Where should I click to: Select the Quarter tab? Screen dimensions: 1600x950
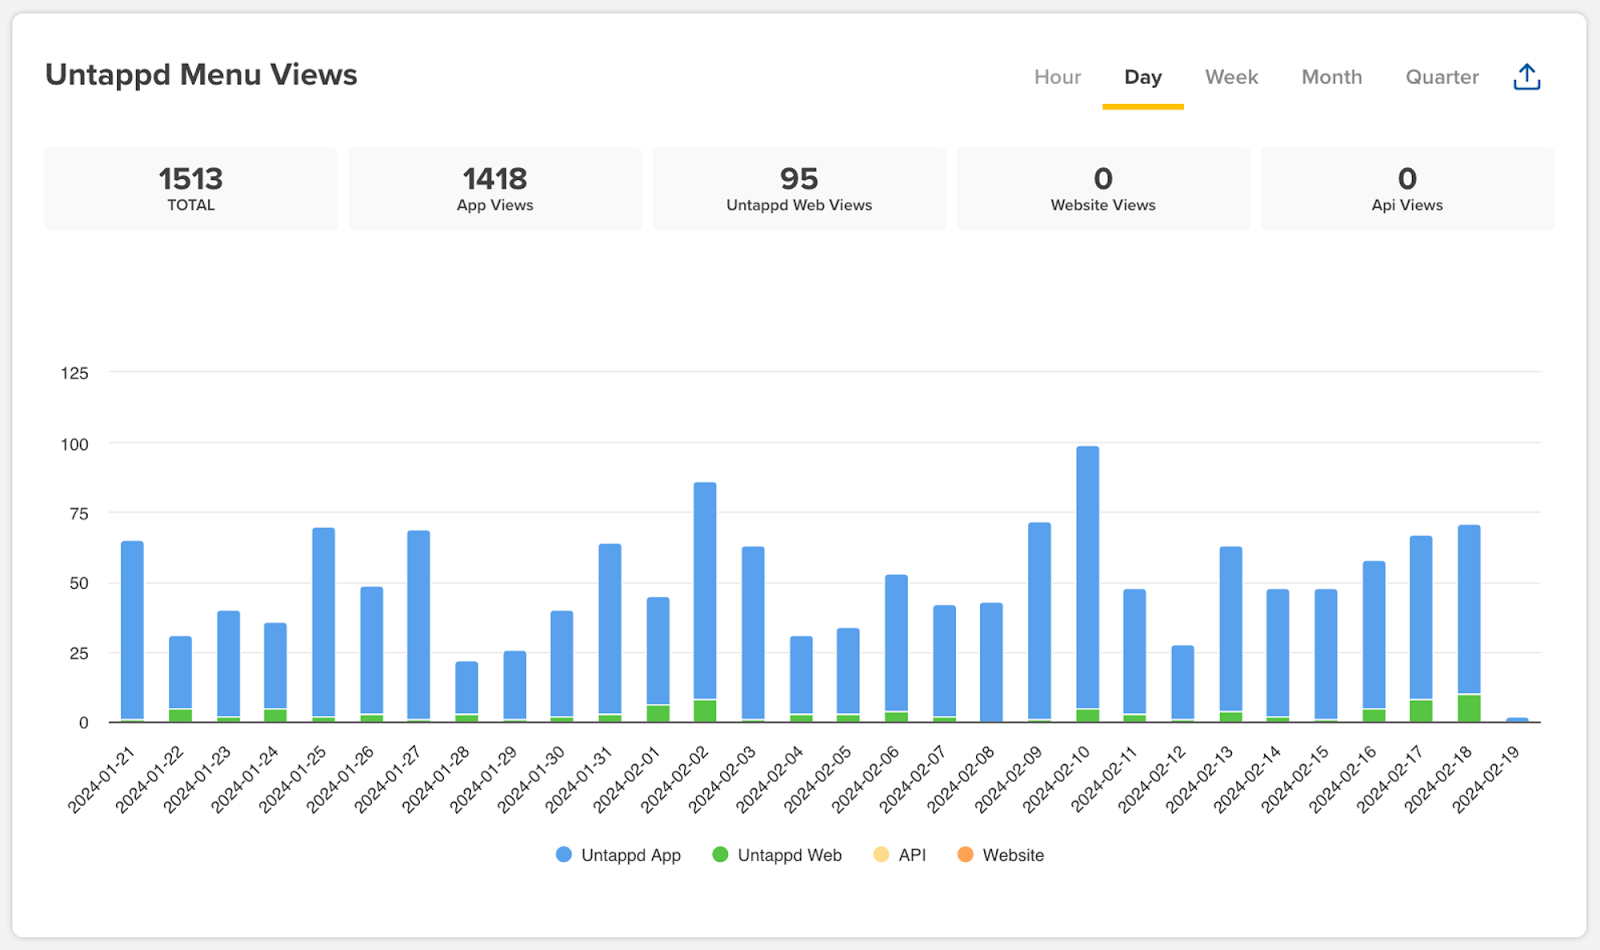point(1441,77)
